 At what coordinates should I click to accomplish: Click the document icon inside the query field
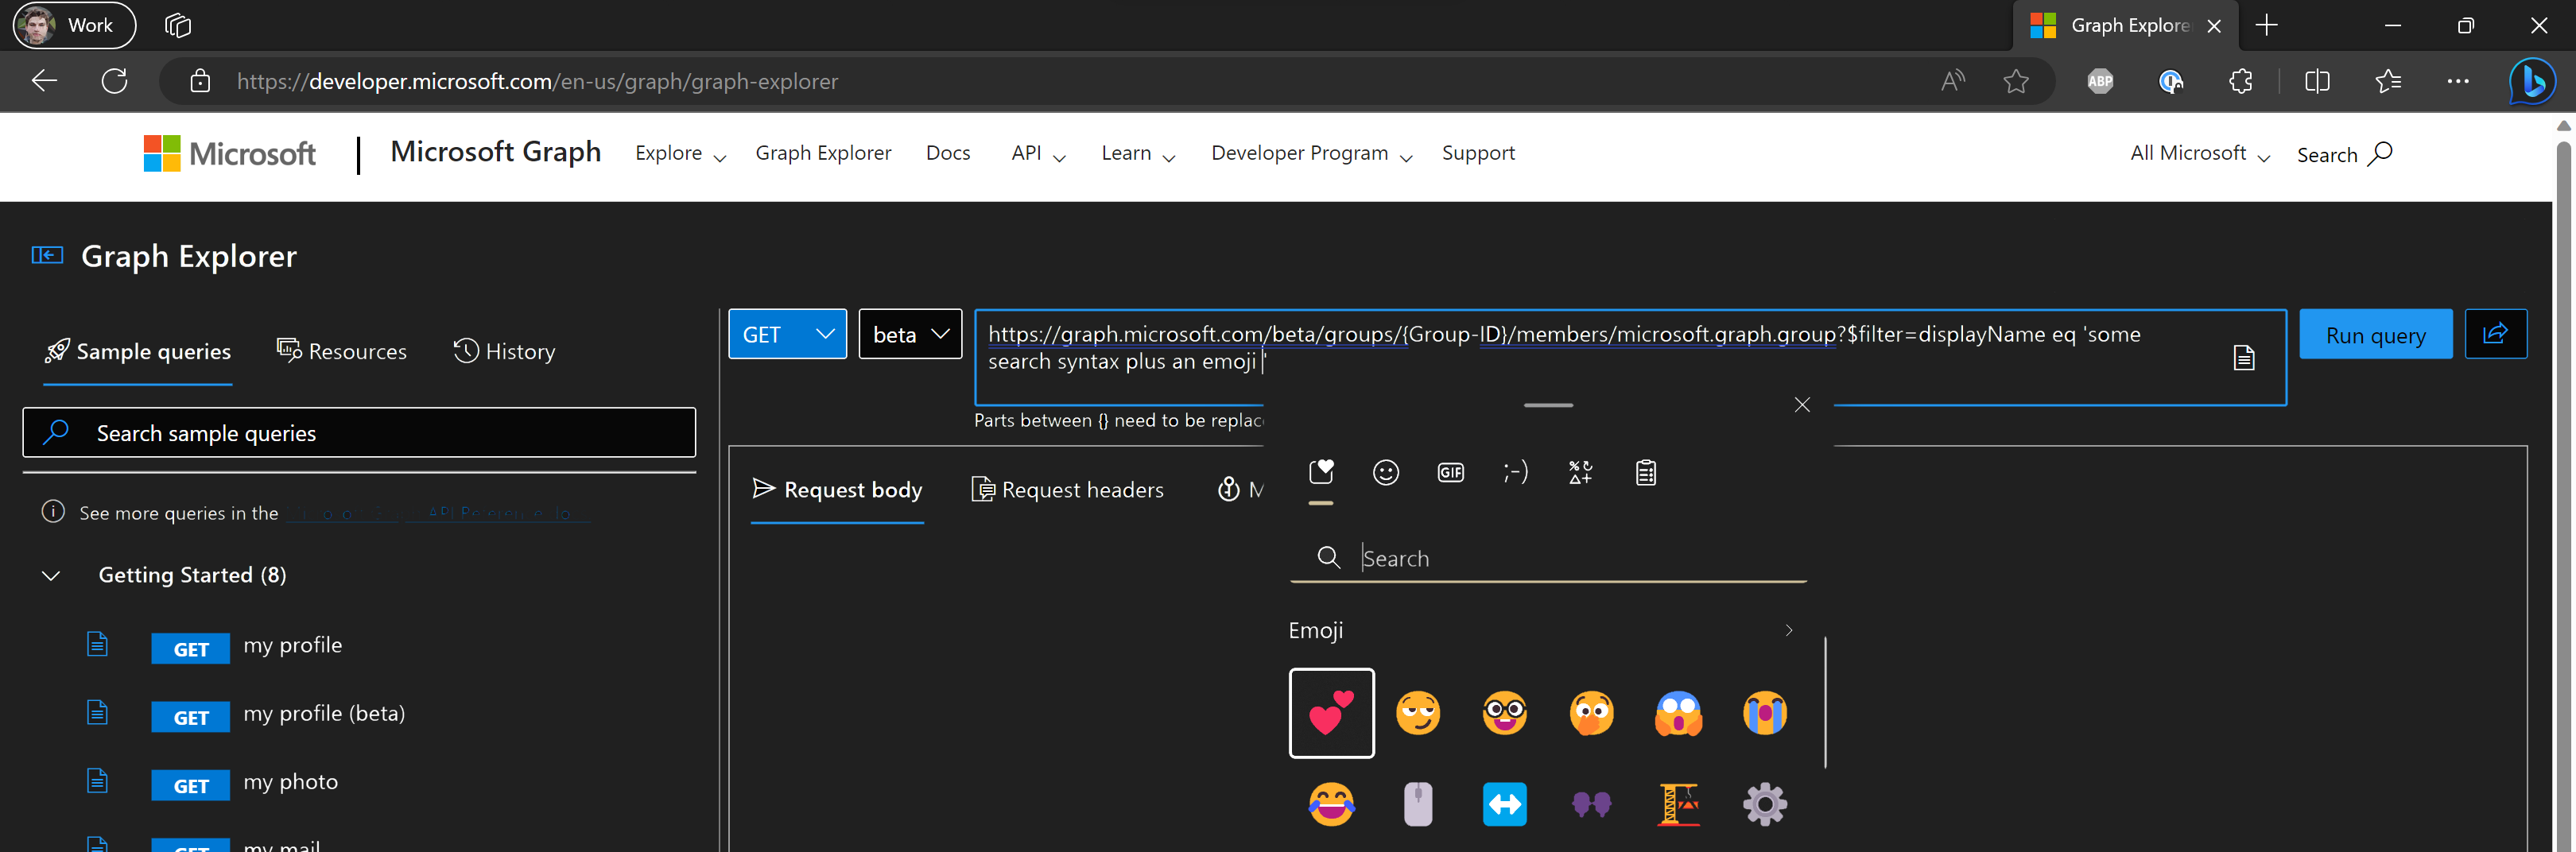2244,356
